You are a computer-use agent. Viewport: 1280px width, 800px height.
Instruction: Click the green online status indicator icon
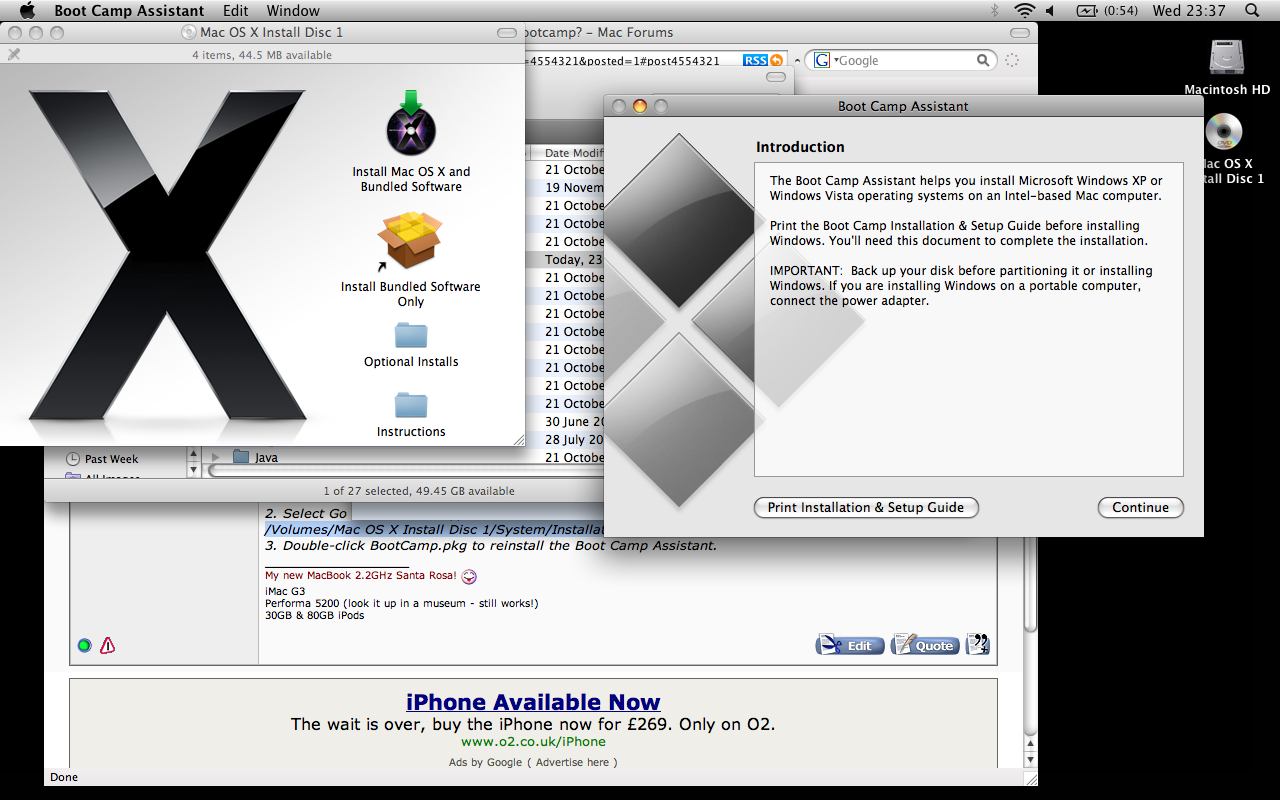tap(85, 645)
